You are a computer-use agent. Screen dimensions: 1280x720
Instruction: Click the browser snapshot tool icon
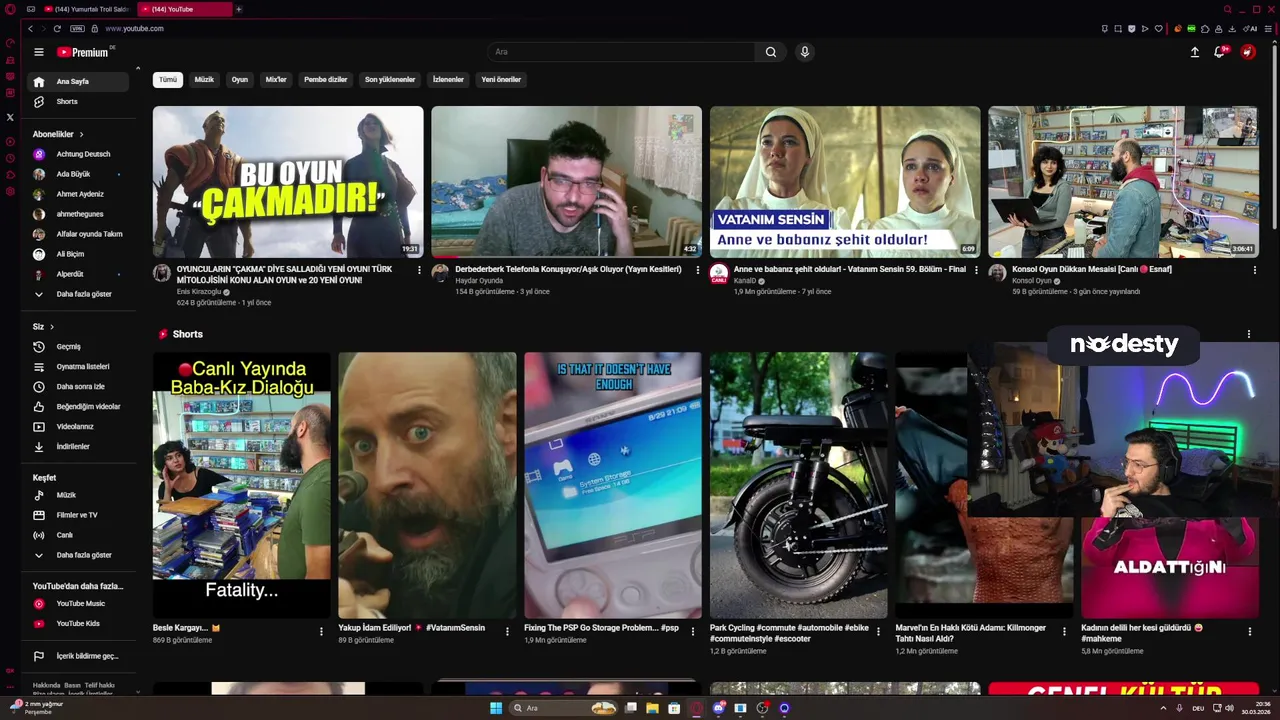coord(1118,29)
